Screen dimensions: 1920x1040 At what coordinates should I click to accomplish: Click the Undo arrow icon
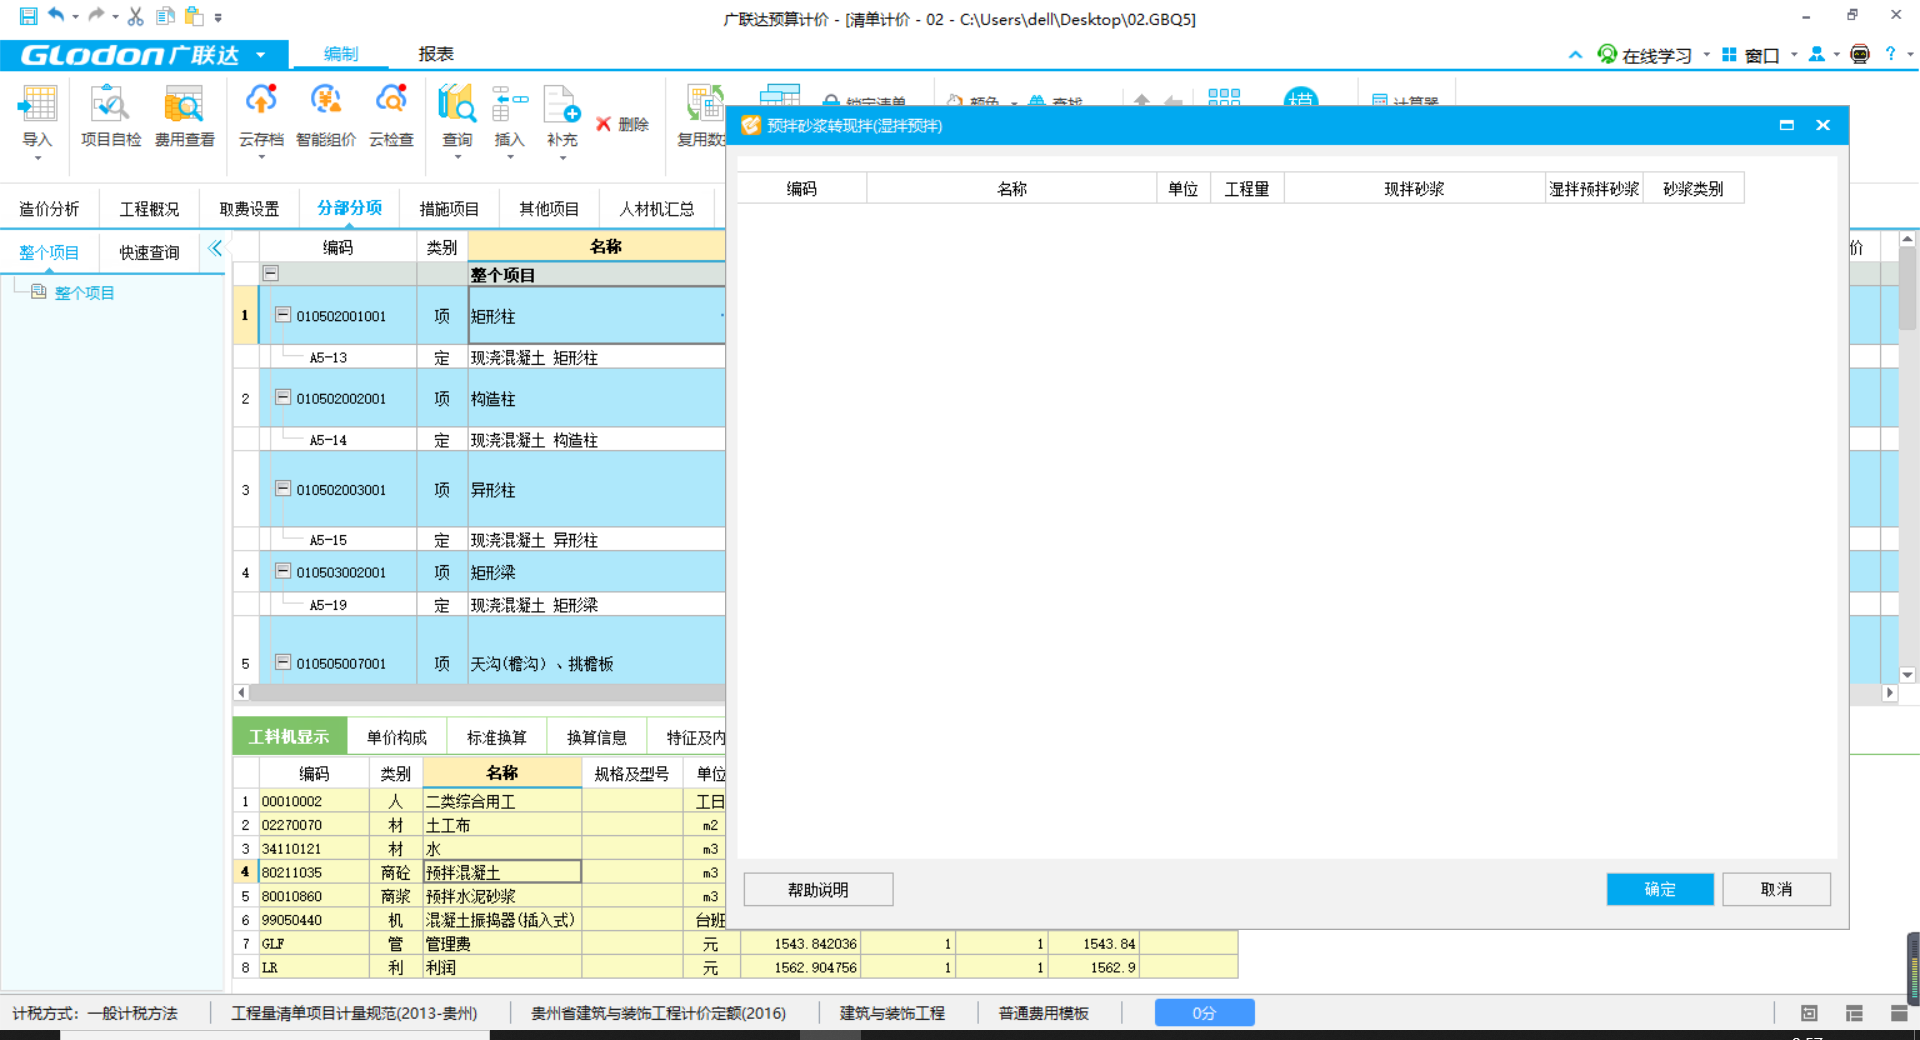[56, 15]
